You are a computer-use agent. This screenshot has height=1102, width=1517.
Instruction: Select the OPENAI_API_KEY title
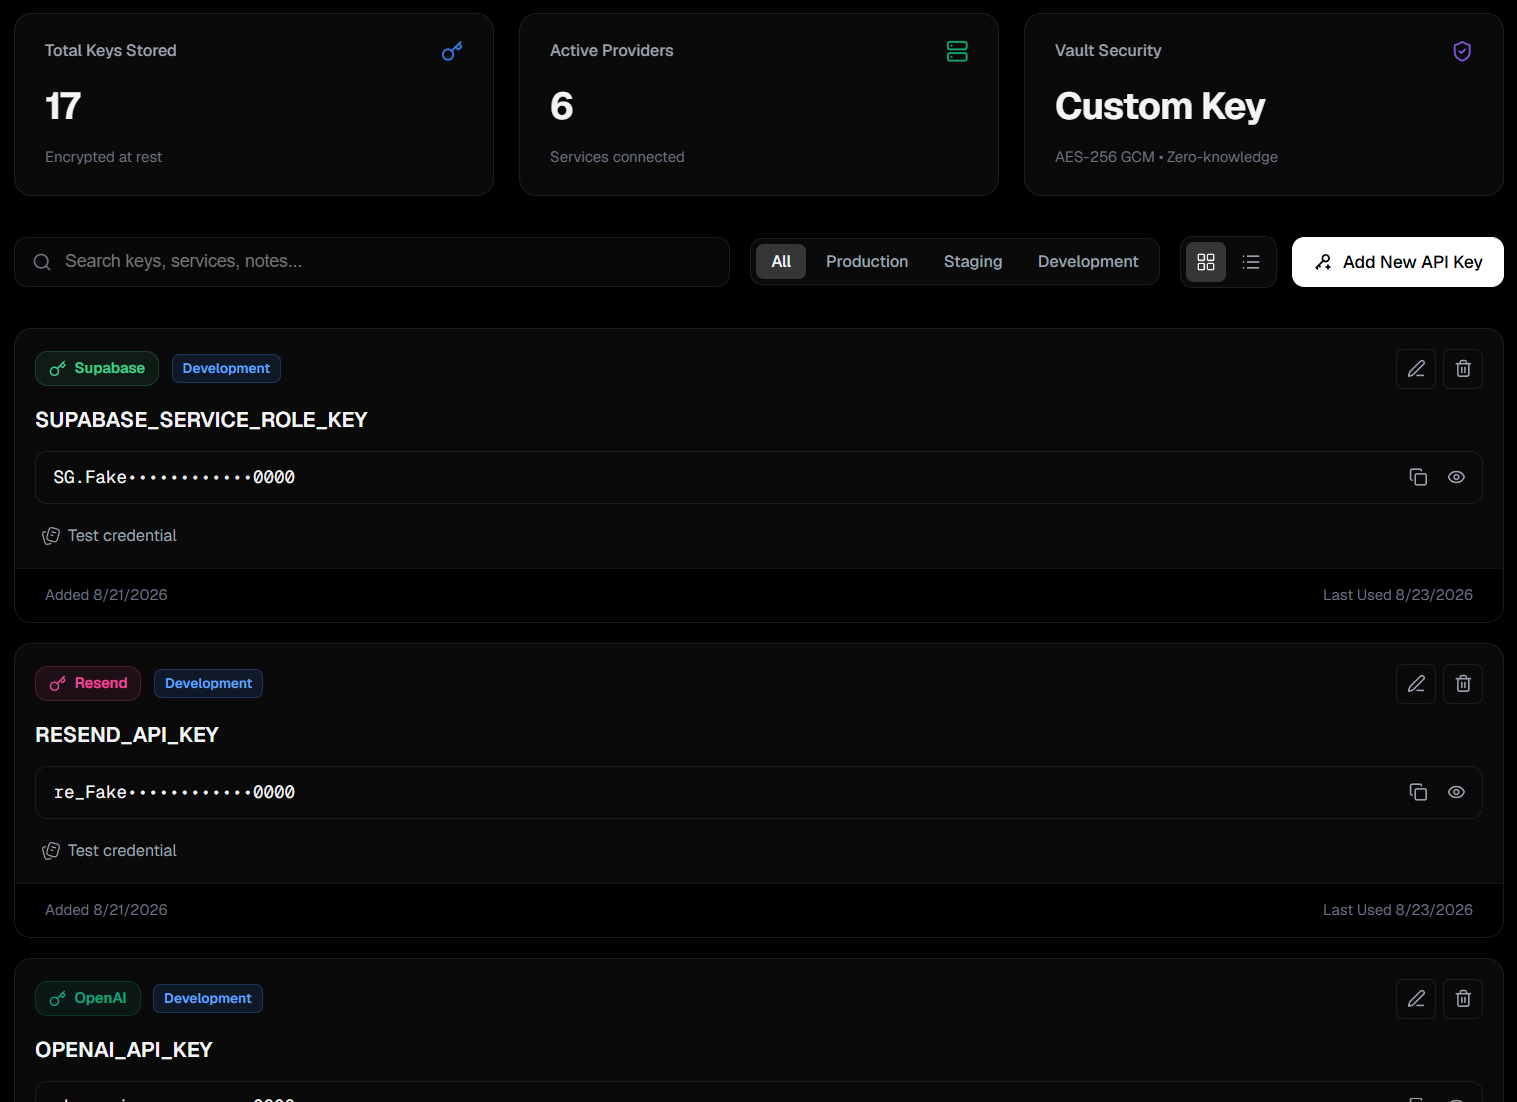[x=124, y=1050]
